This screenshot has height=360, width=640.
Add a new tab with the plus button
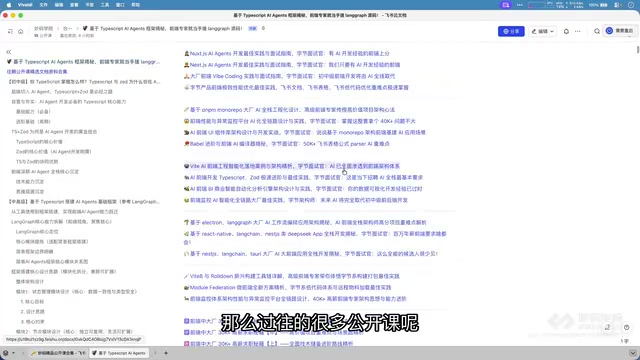166,353
